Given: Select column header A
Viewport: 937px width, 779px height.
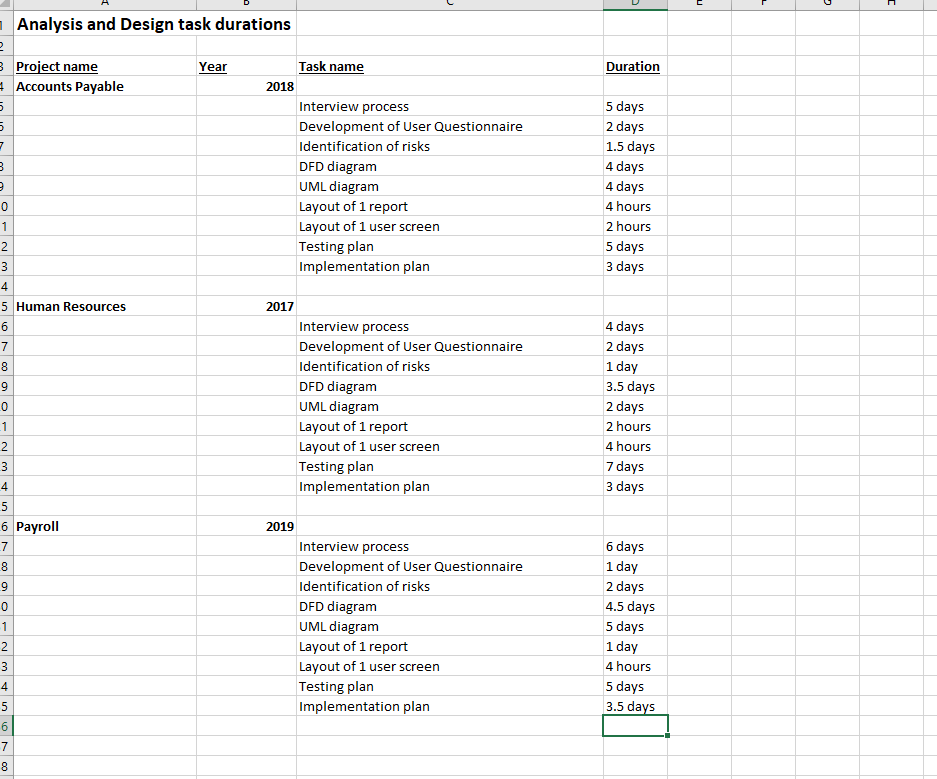Looking at the screenshot, I should (104, 4).
